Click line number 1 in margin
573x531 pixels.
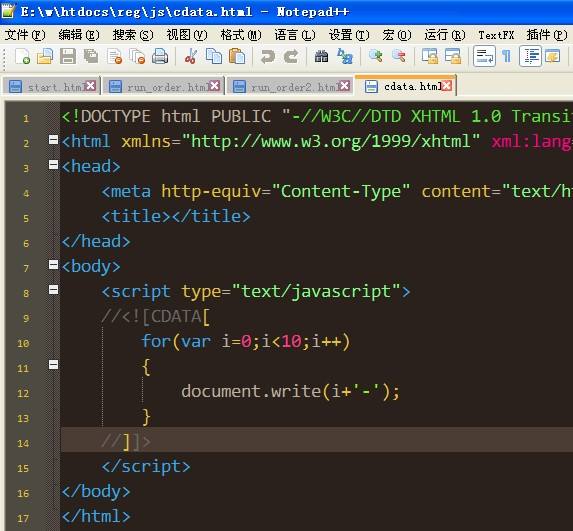26,118
